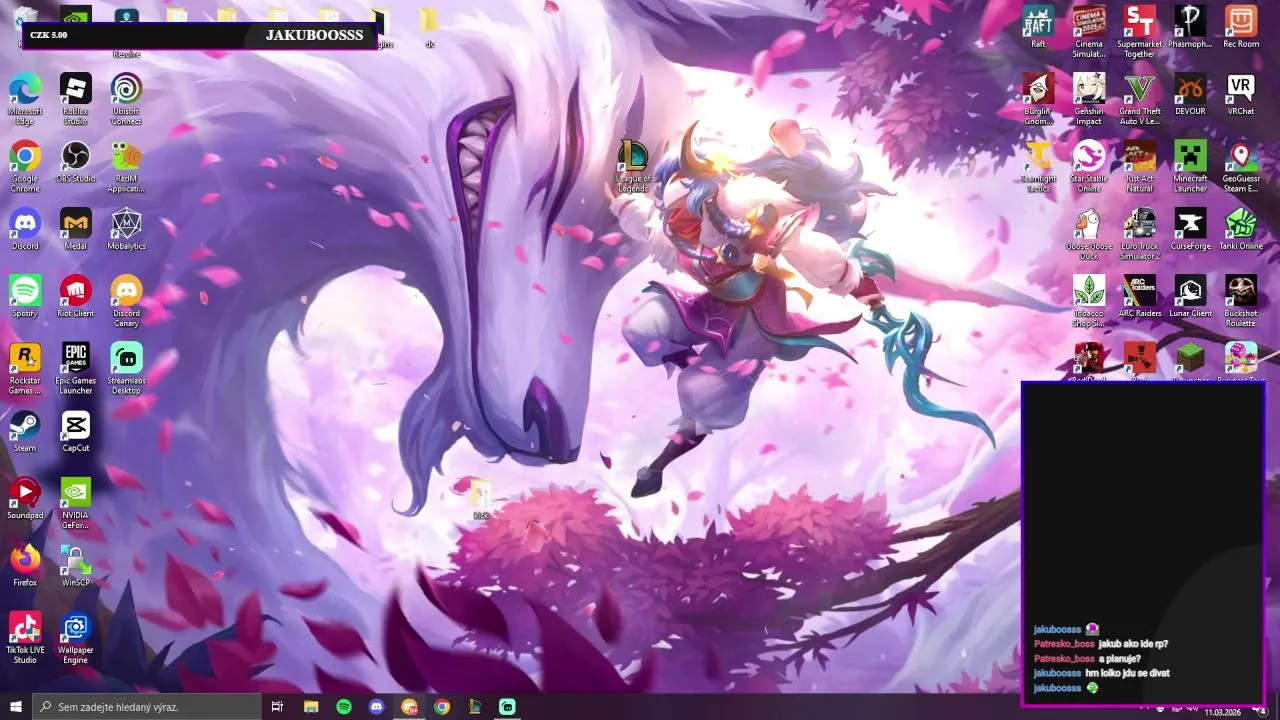The width and height of the screenshot is (1280, 720).
Task: Open the ARC Raiders desktop shortcut
Action: [x=1140, y=296]
